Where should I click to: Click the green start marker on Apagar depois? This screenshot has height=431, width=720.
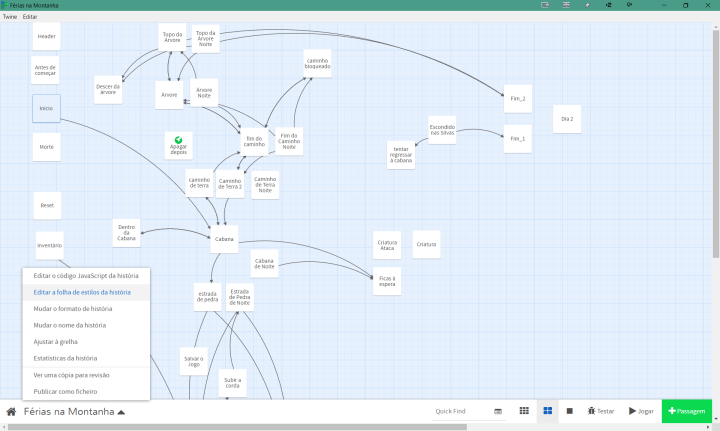178,140
